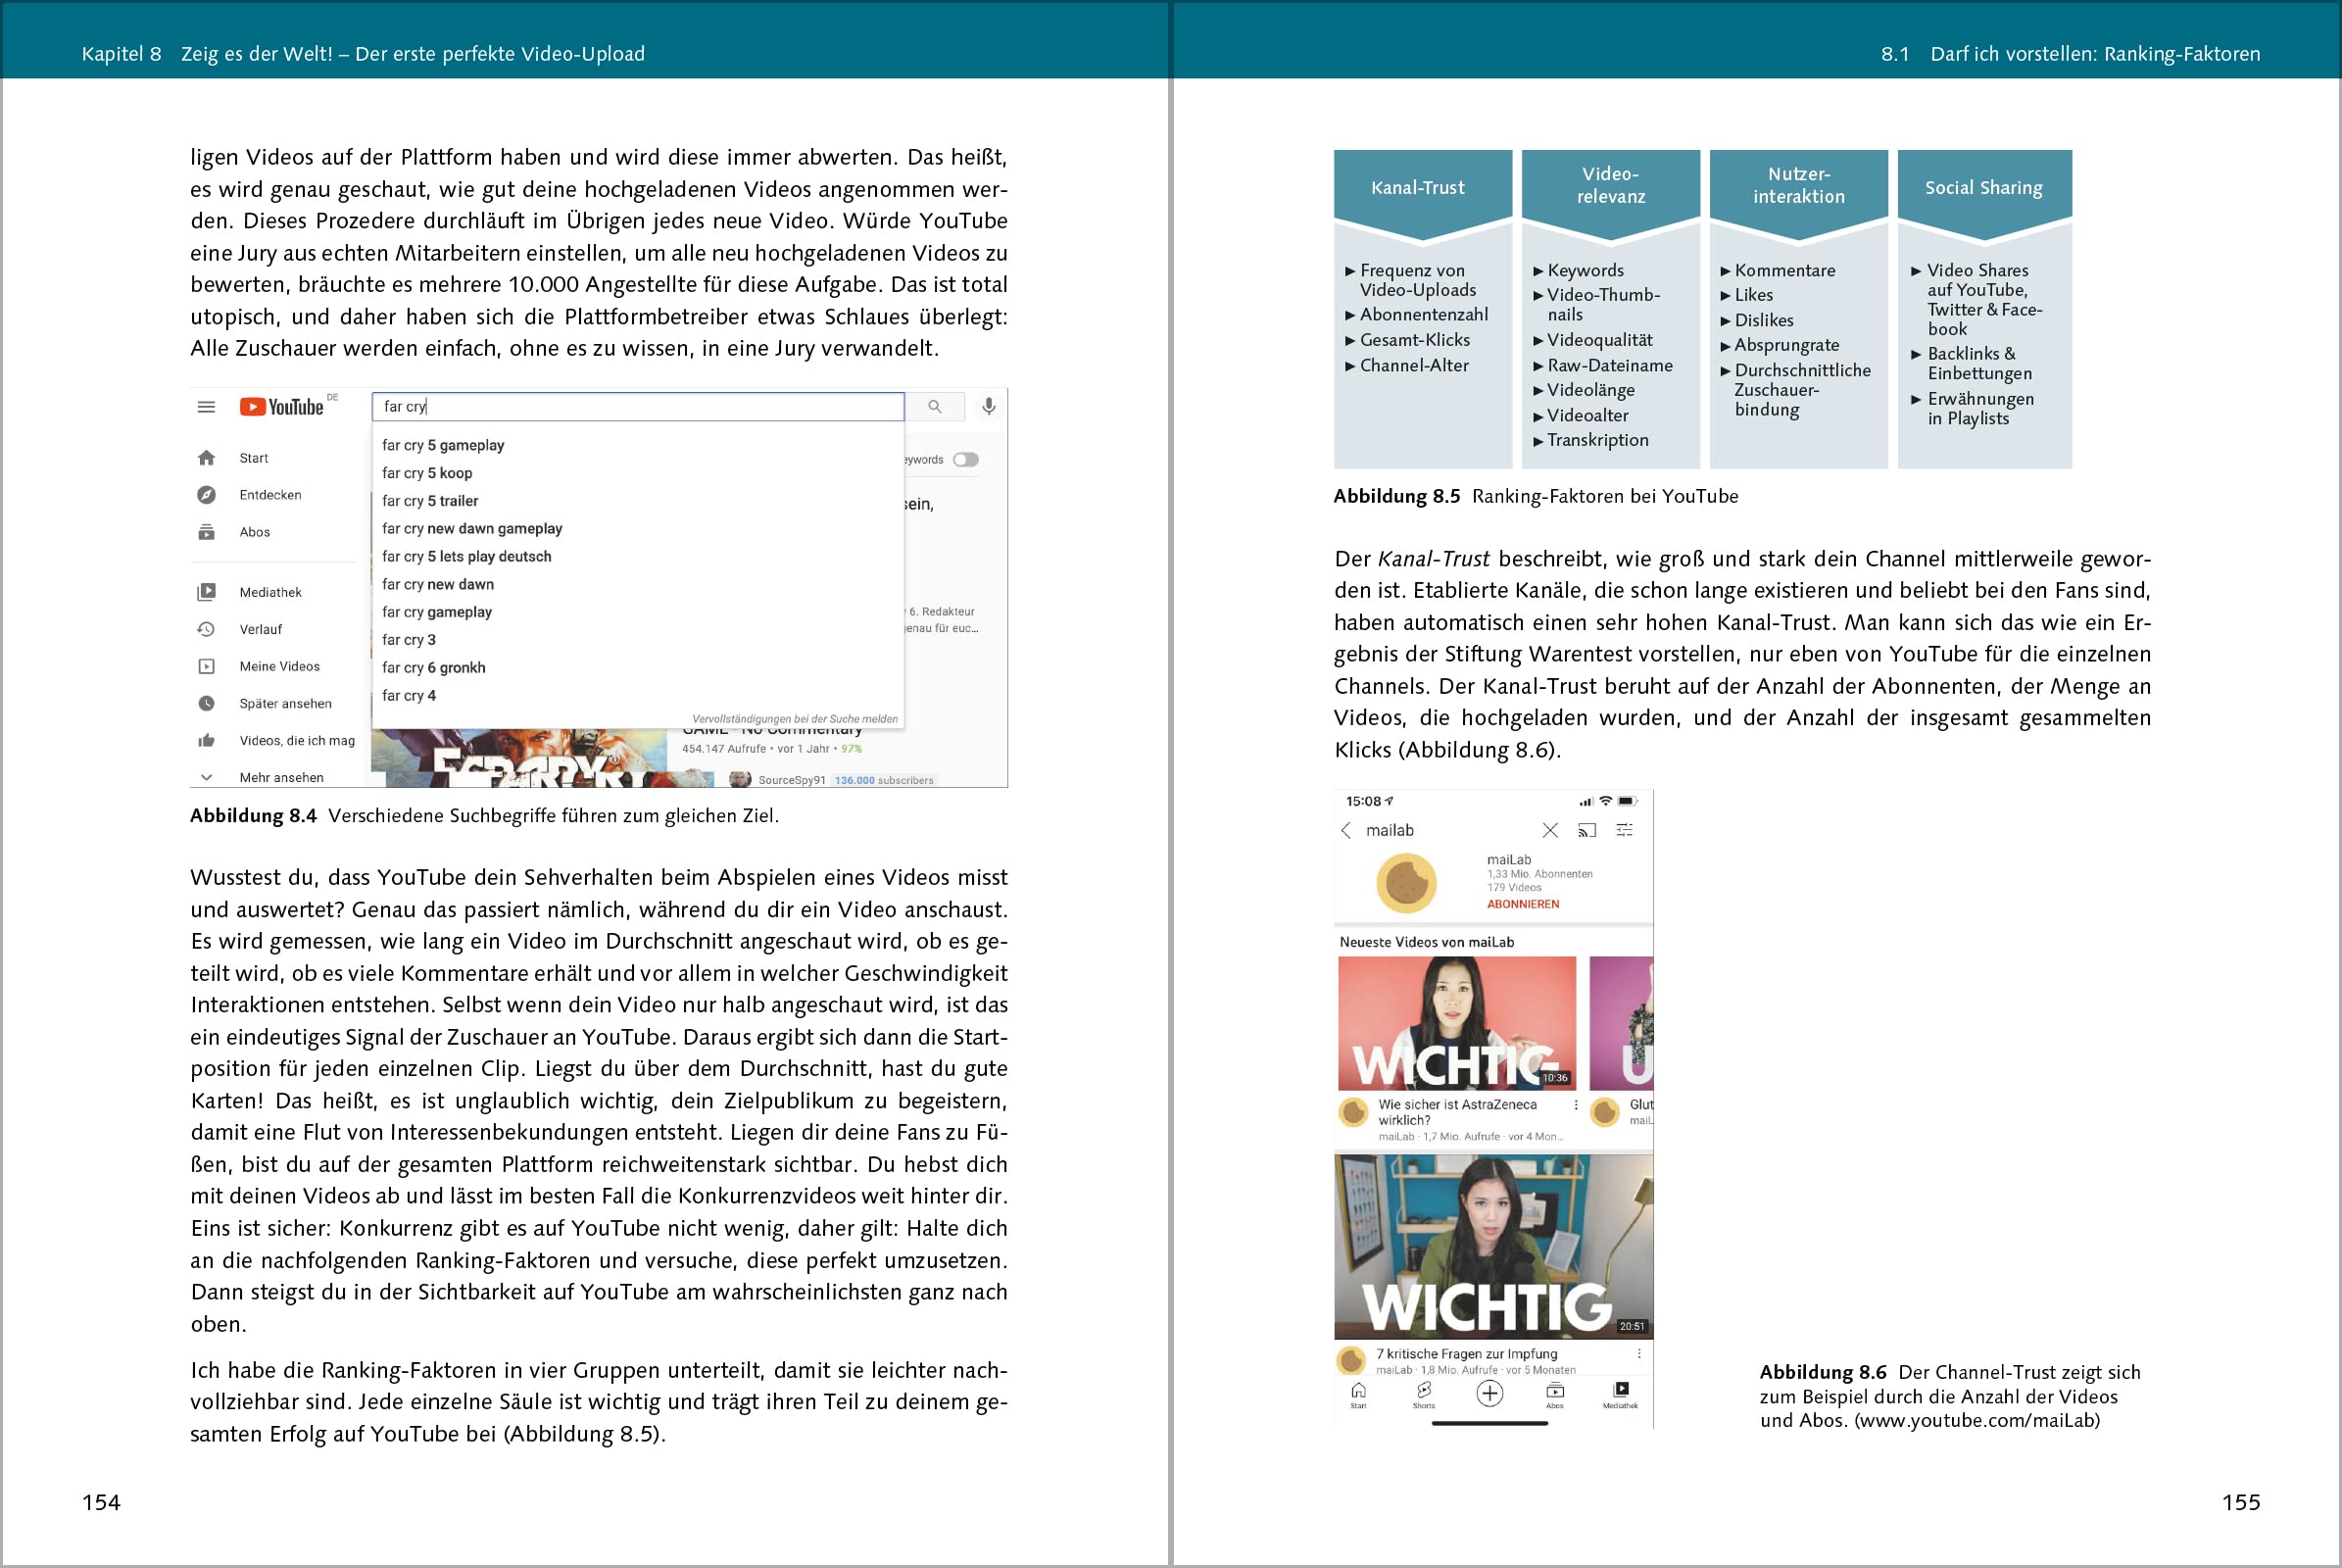
Task: Clear the mailab search with X
Action: pyautogui.click(x=1550, y=830)
